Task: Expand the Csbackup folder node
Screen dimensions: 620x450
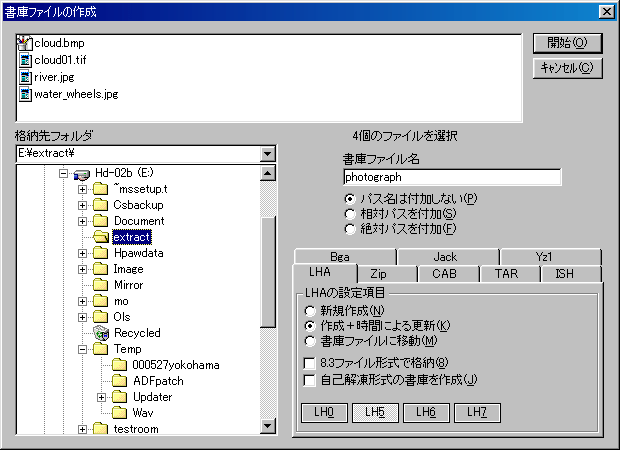Action: [x=82, y=205]
